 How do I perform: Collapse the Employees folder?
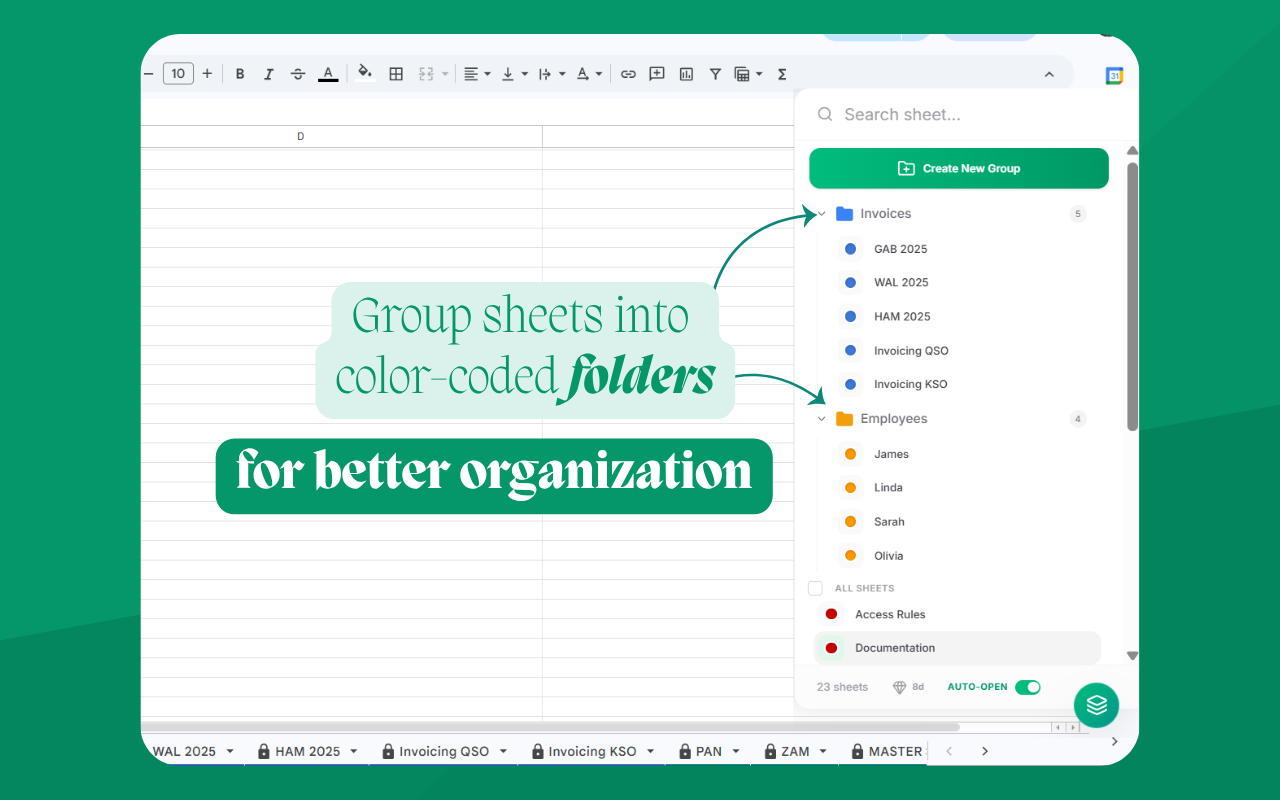tap(821, 419)
